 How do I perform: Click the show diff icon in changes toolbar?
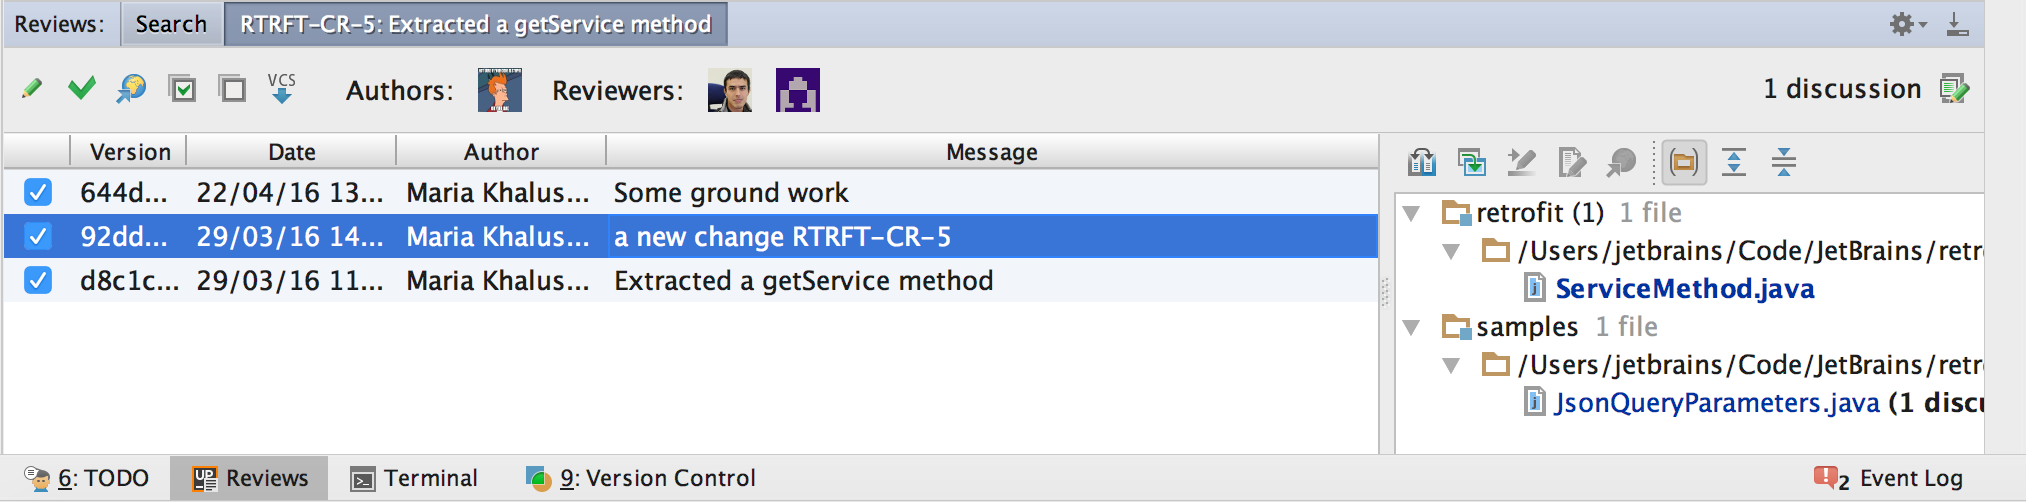1422,161
